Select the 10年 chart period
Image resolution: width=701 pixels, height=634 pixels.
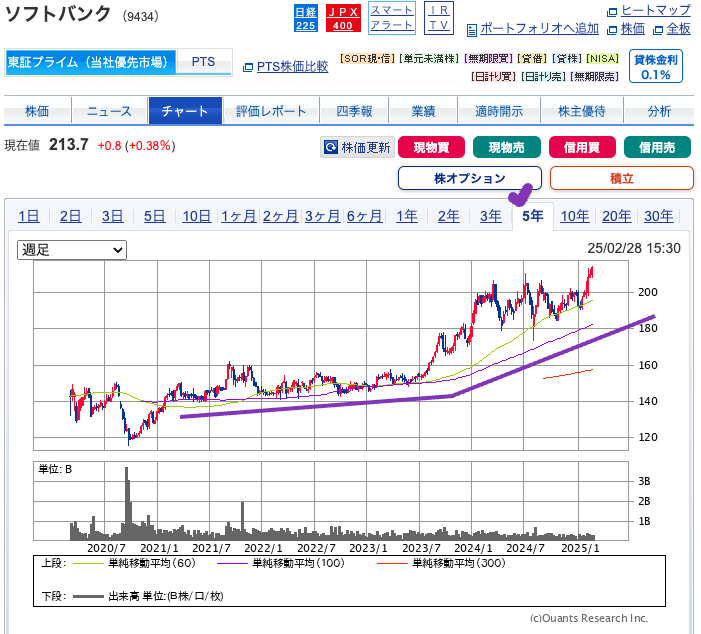point(575,216)
